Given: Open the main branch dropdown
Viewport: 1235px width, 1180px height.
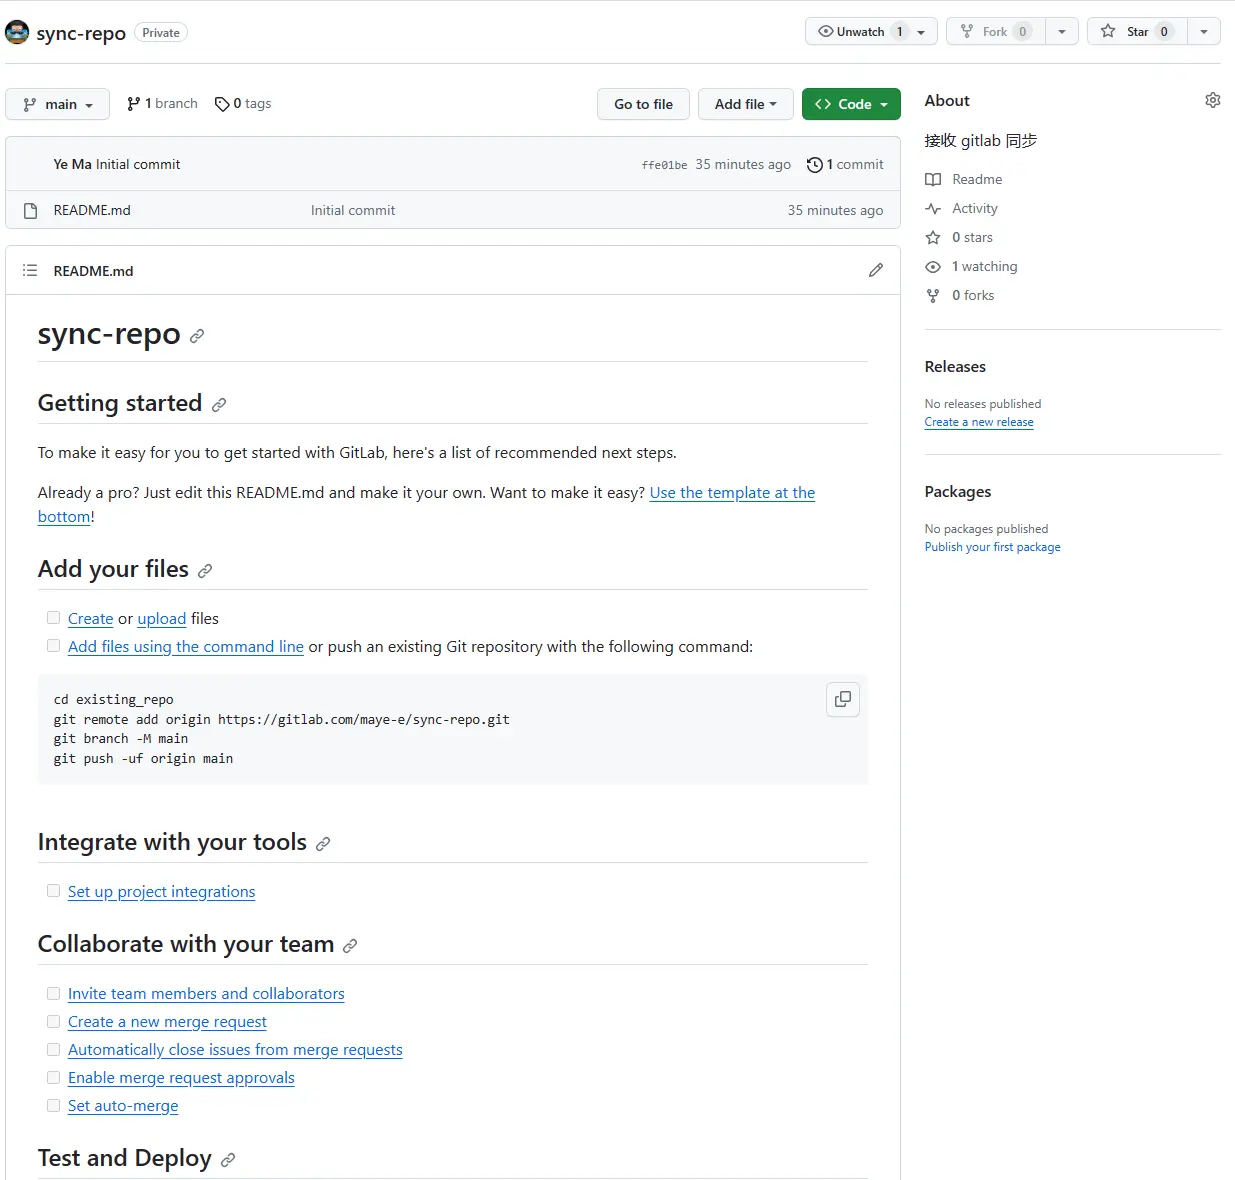Looking at the screenshot, I should 58,104.
